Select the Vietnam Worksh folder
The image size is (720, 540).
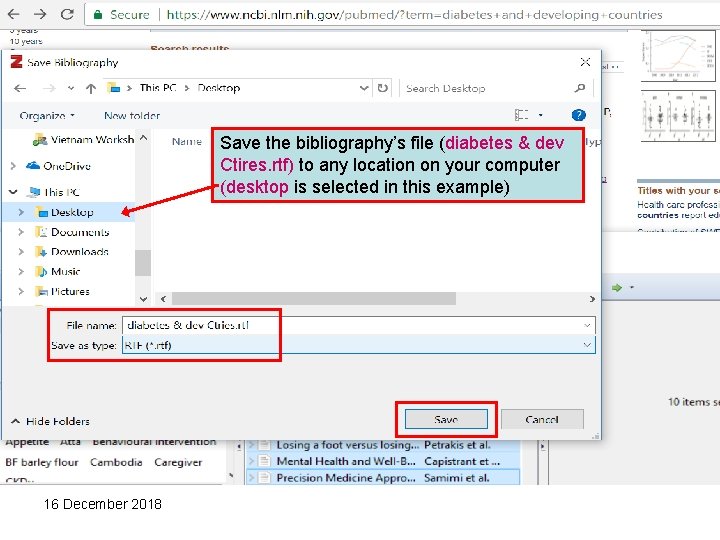pos(84,140)
